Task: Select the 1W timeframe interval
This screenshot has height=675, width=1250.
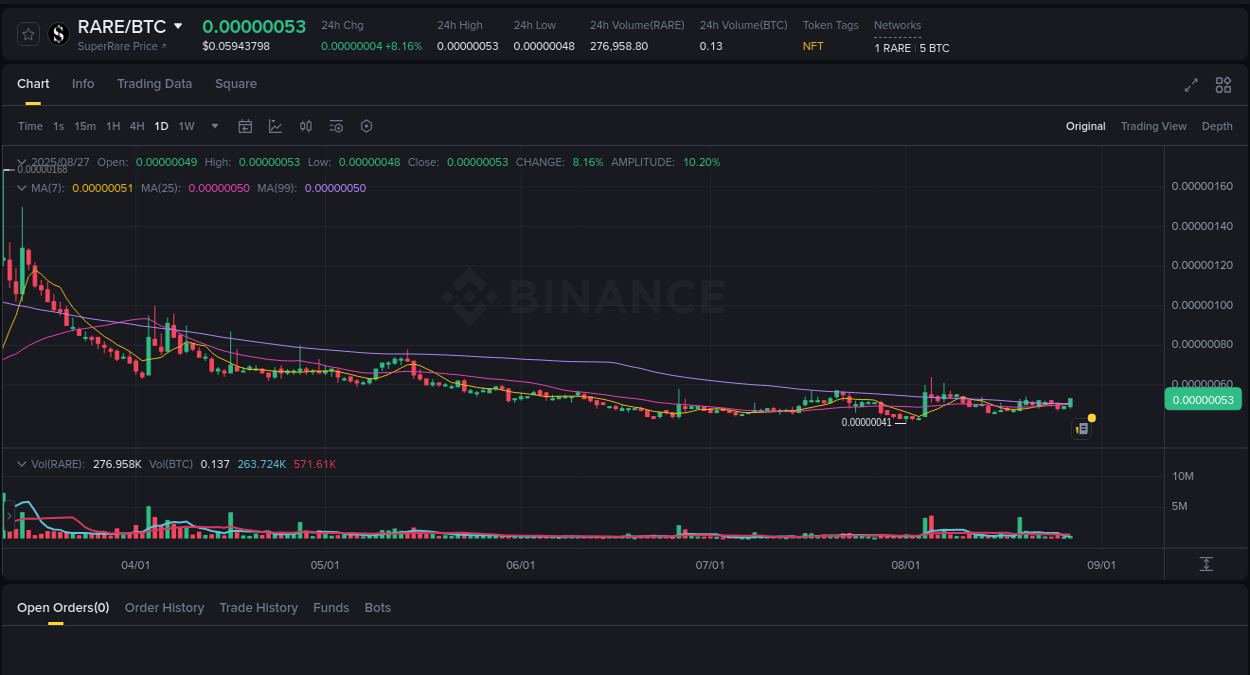Action: click(x=186, y=126)
